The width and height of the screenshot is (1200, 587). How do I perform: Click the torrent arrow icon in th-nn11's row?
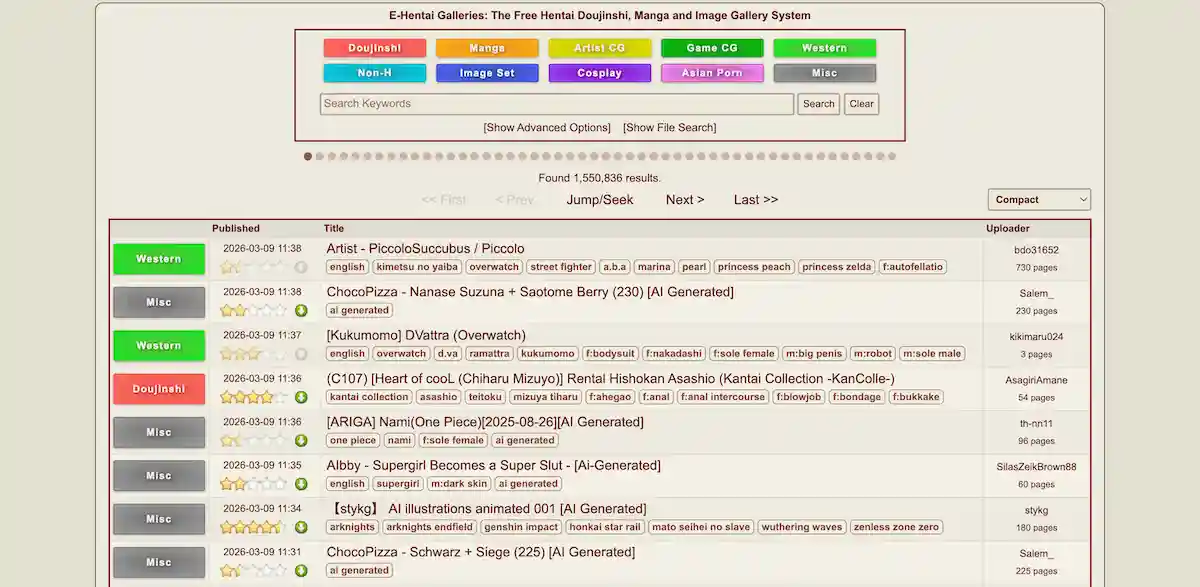(x=301, y=441)
